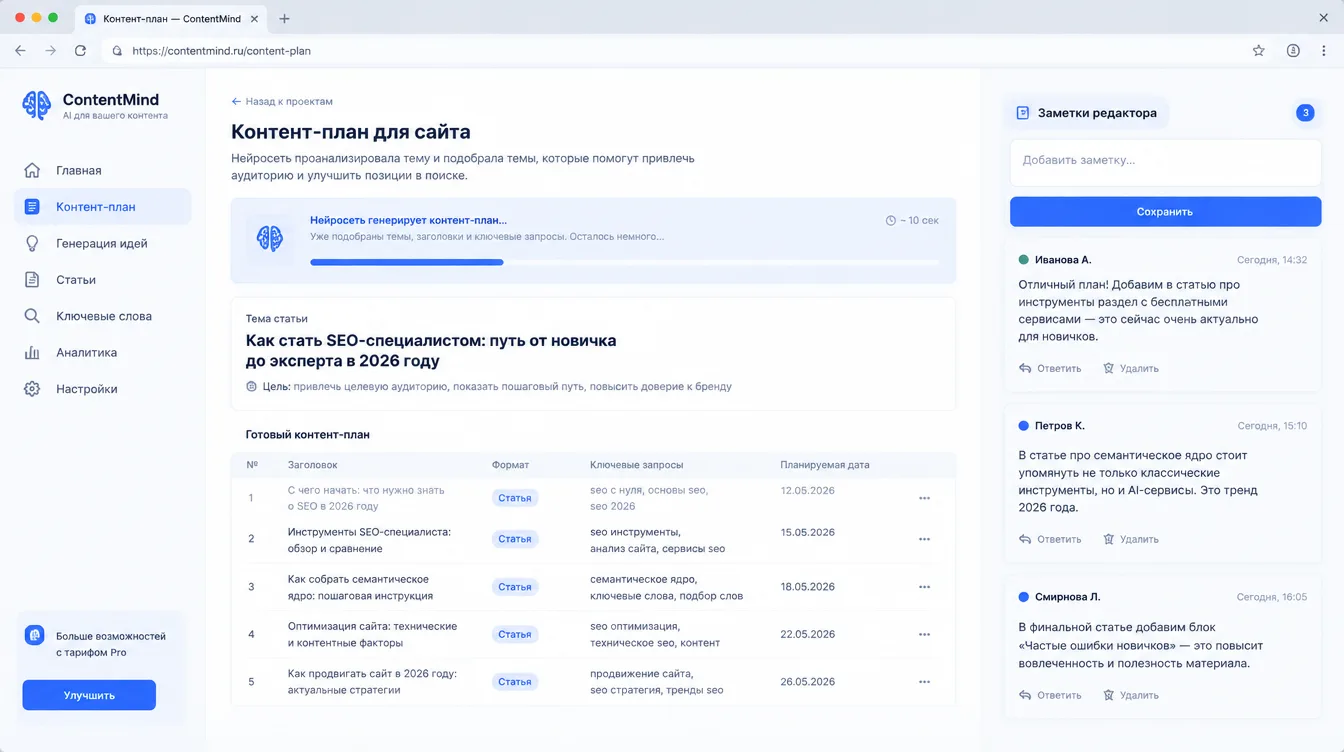Click the brain icon in the generation banner

point(269,238)
